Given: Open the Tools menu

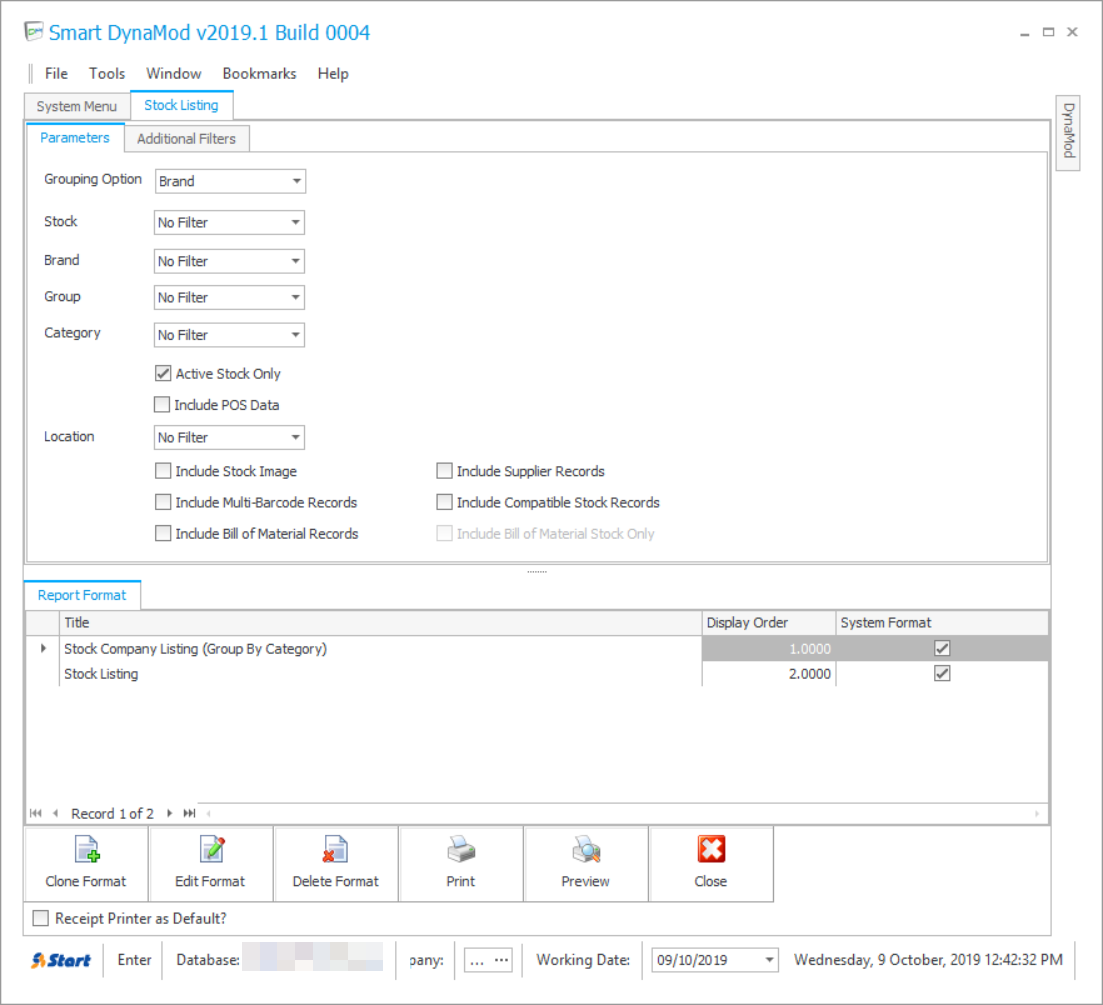Looking at the screenshot, I should (107, 74).
